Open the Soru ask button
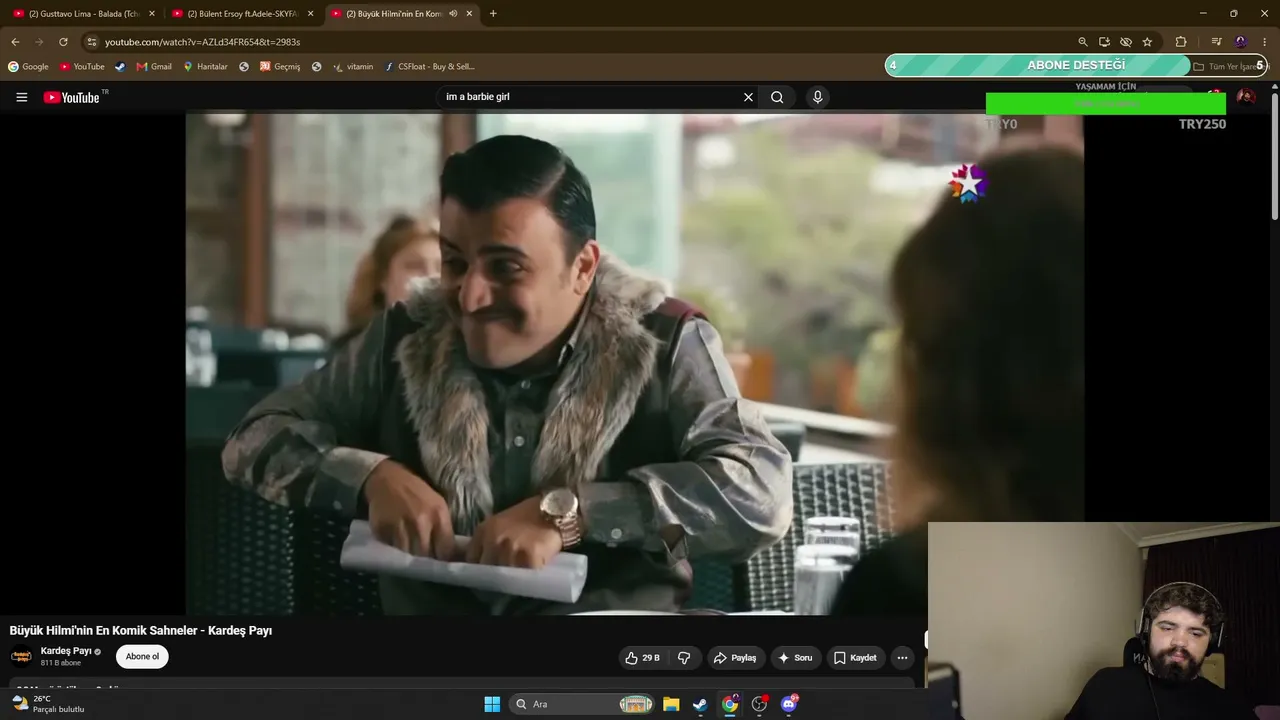This screenshot has width=1280, height=720. pyautogui.click(x=795, y=658)
